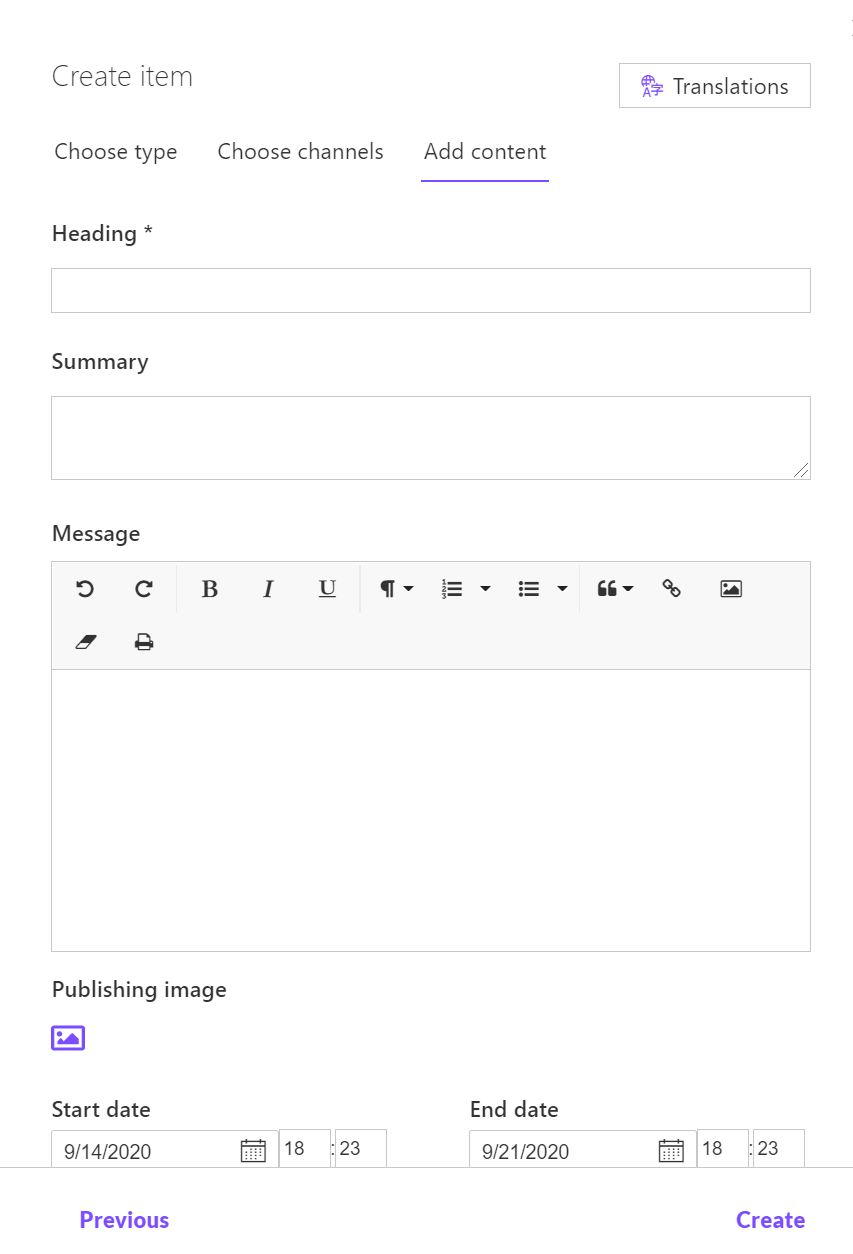This screenshot has width=853, height=1254.
Task: Switch to Choose channels tab
Action: 301,152
